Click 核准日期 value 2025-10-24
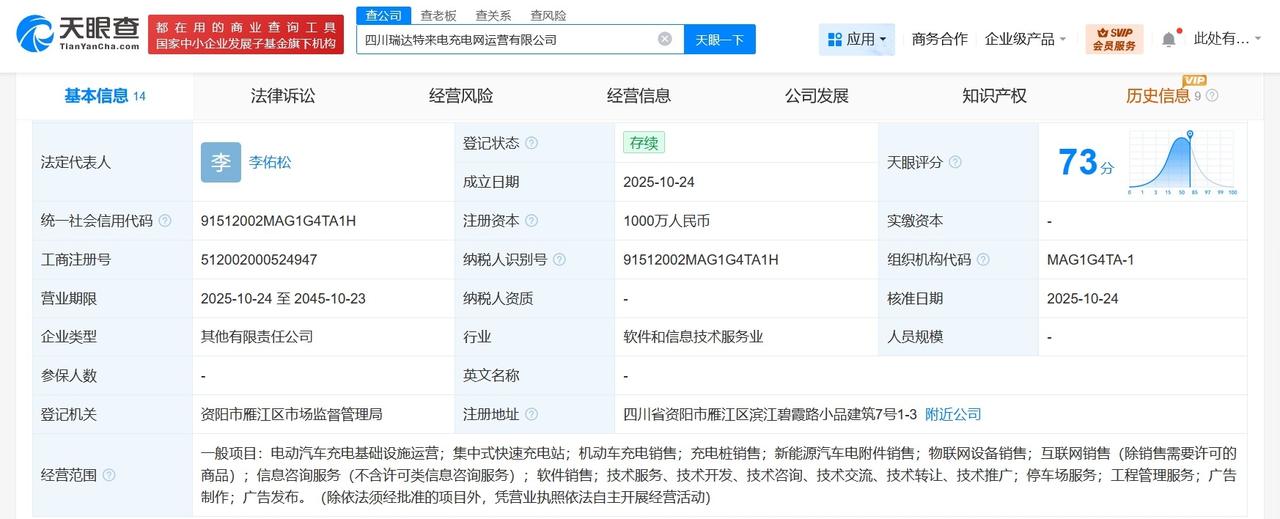This screenshot has width=1280, height=519. coord(1082,298)
